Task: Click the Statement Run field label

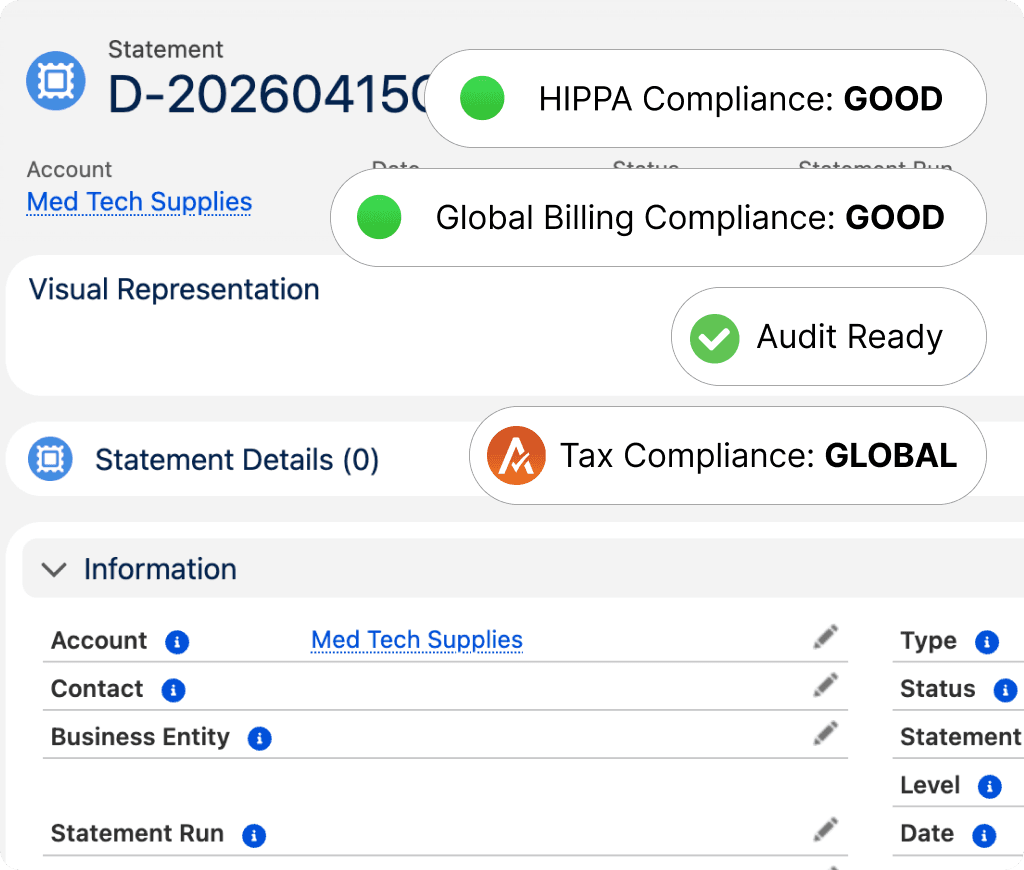Action: [x=137, y=833]
